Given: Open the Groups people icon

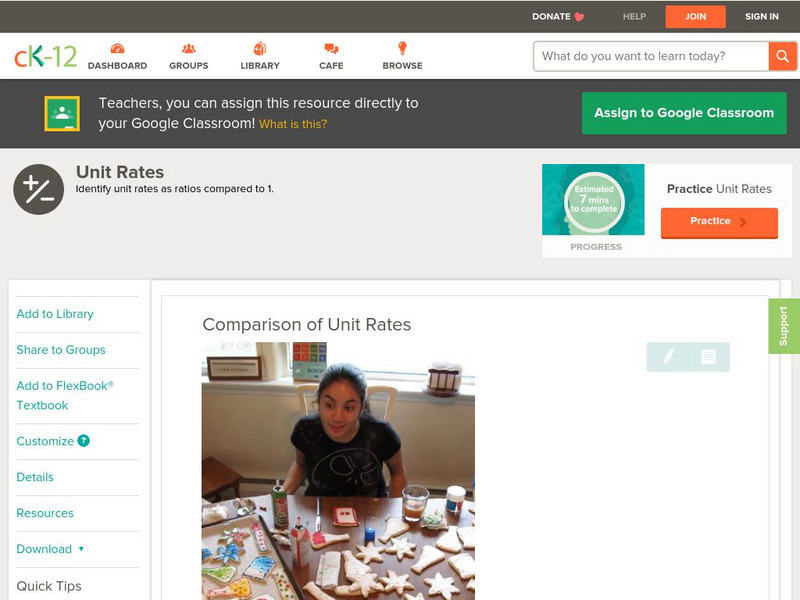Looking at the screenshot, I should (189, 48).
